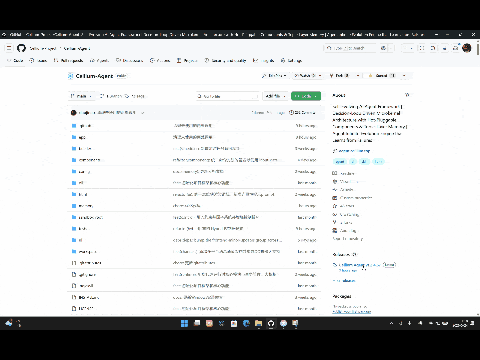Open File Explorer from the taskbar
Image resolution: width=480 pixels, height=360 pixels.
point(258,323)
